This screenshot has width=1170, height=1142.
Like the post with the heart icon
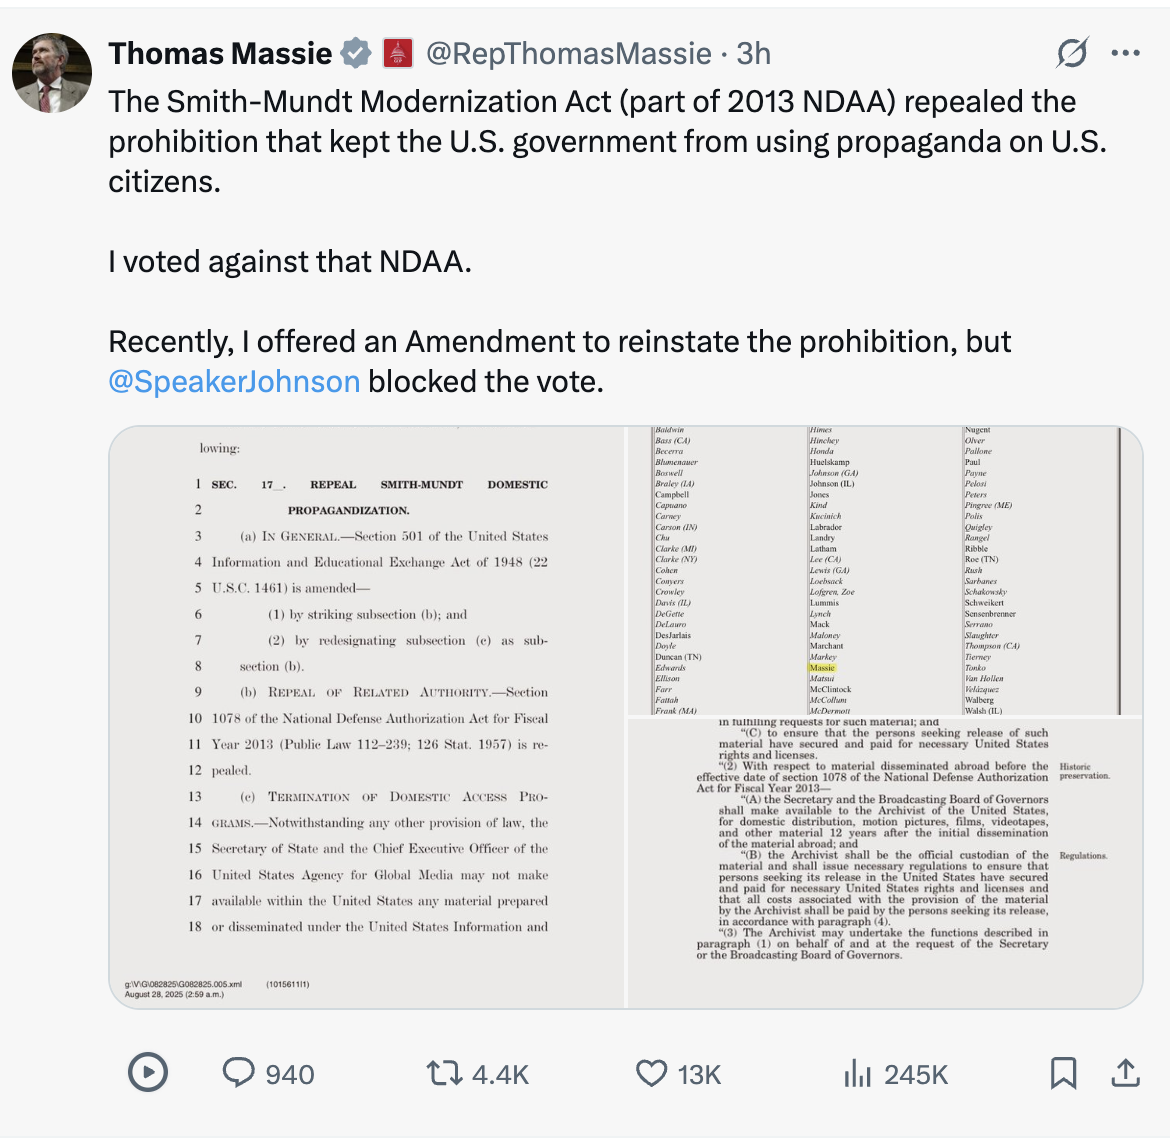tap(652, 1073)
